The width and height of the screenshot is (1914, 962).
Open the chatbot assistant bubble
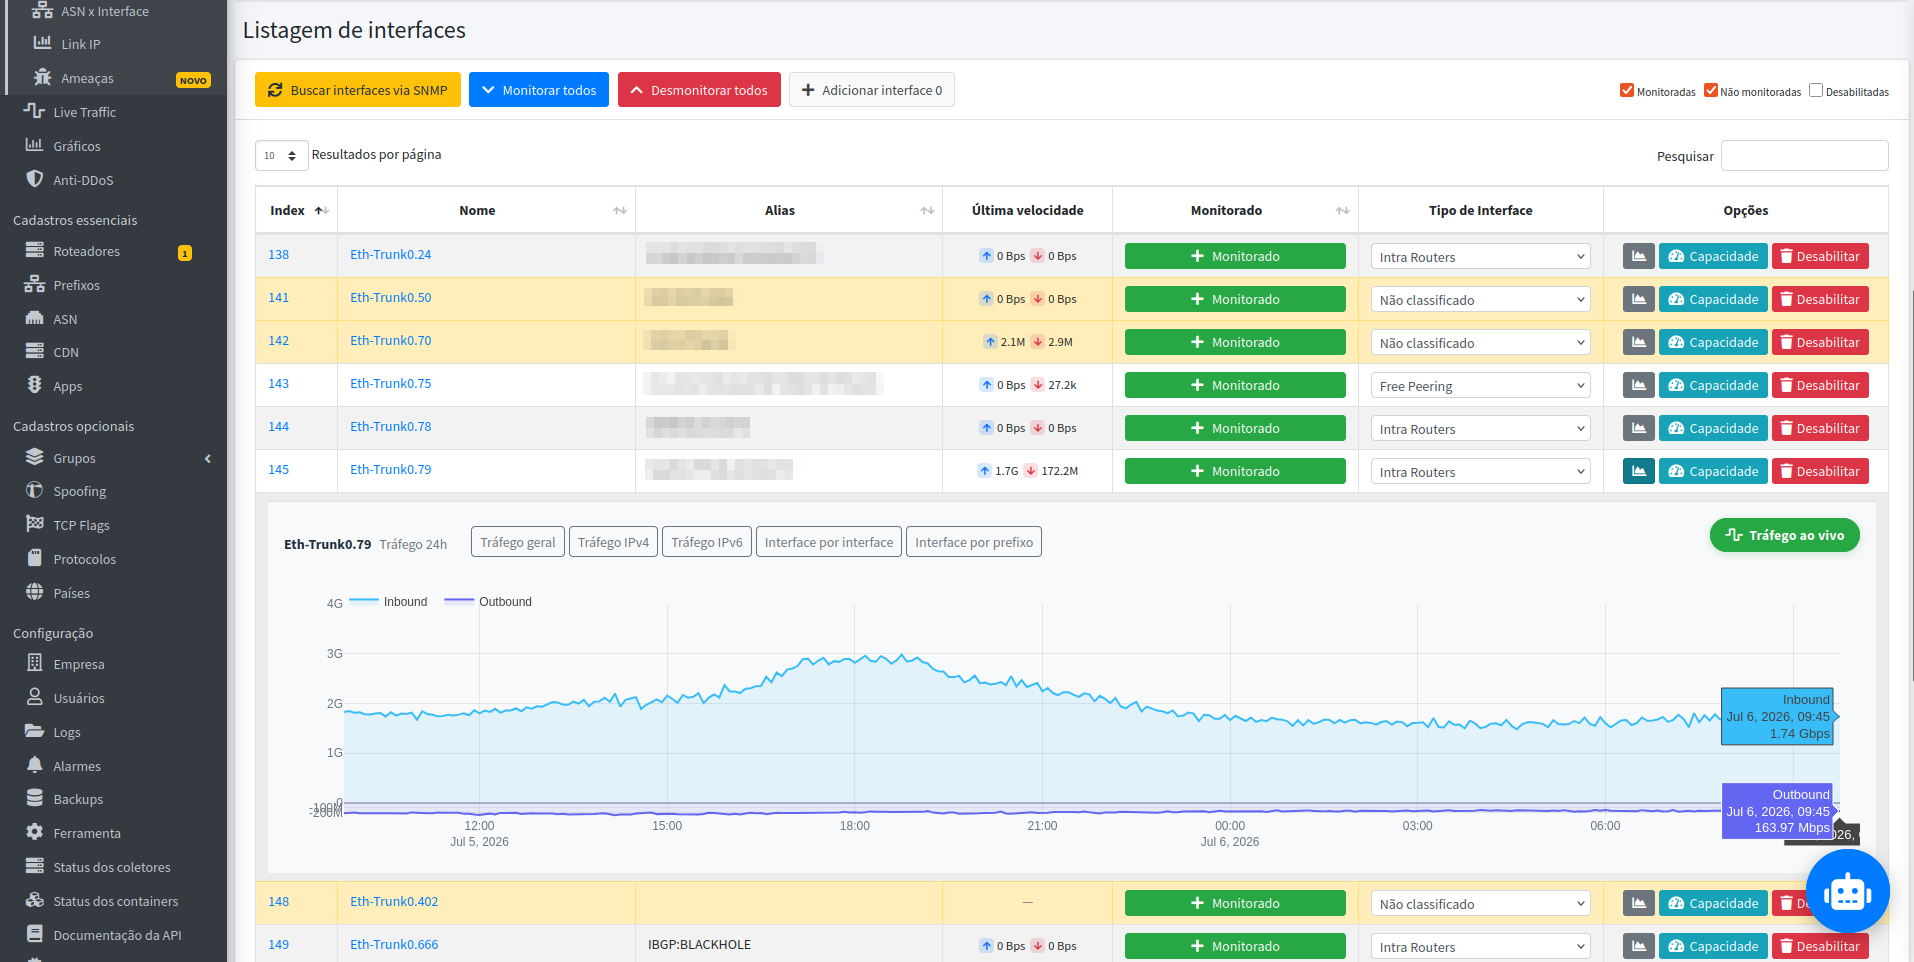1847,892
